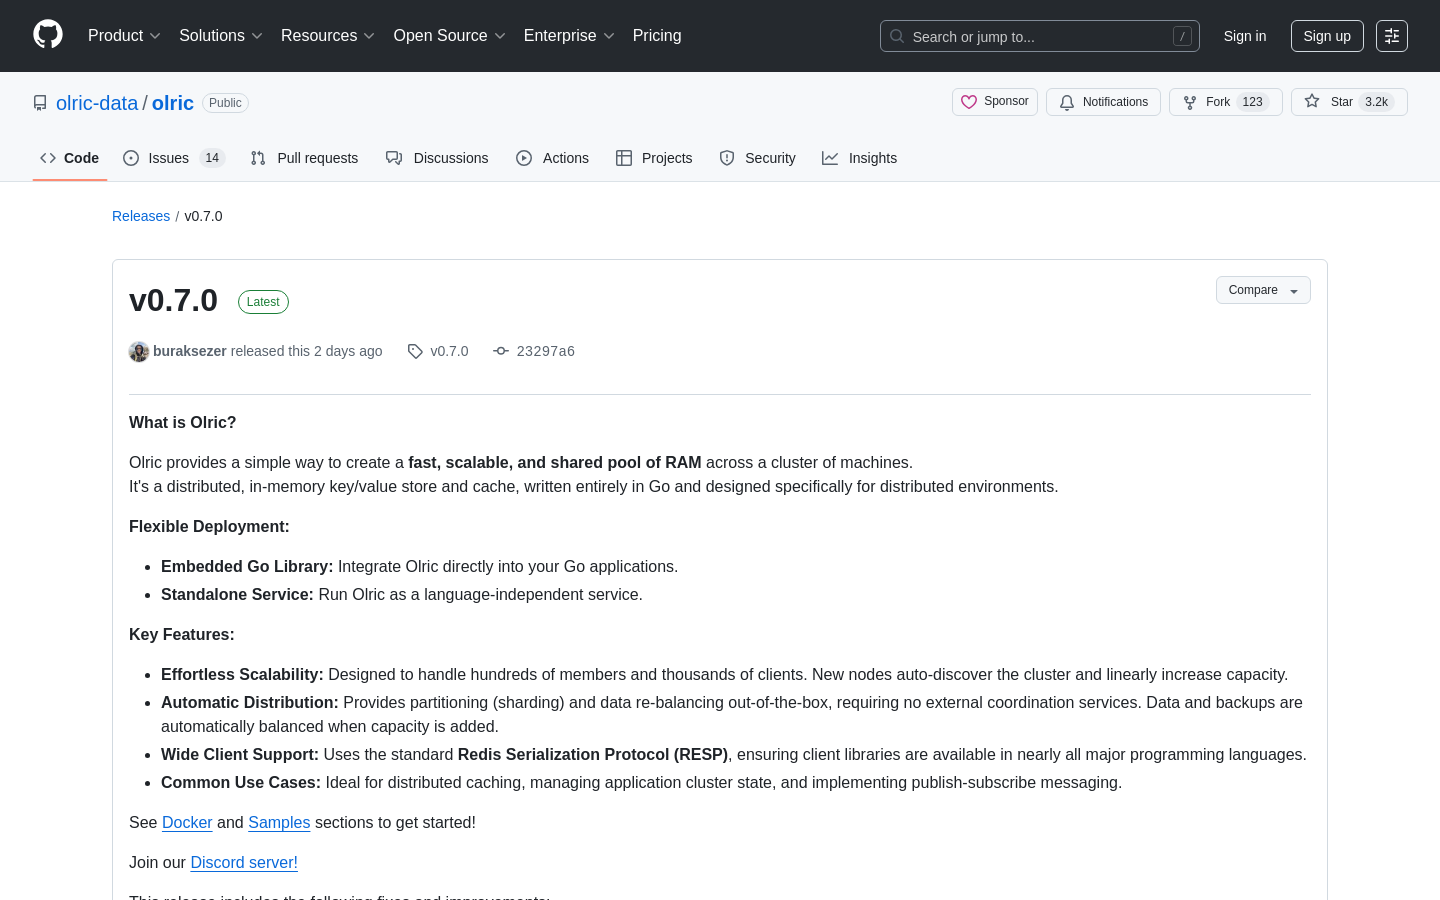Expand the Resources menu
The width and height of the screenshot is (1440, 900).
[x=328, y=36]
